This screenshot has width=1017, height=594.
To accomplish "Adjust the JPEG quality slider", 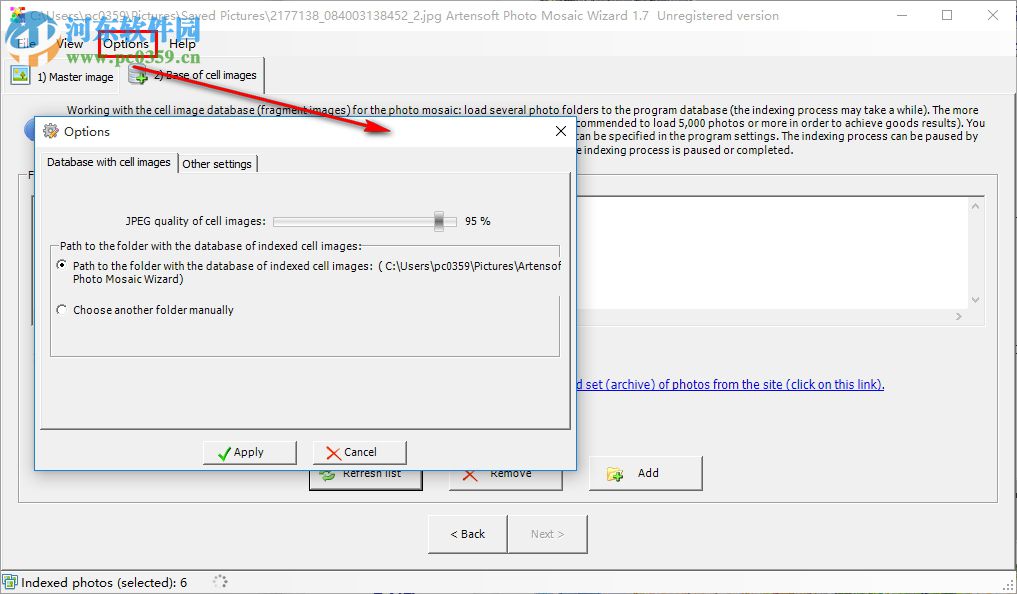I will click(x=437, y=221).
